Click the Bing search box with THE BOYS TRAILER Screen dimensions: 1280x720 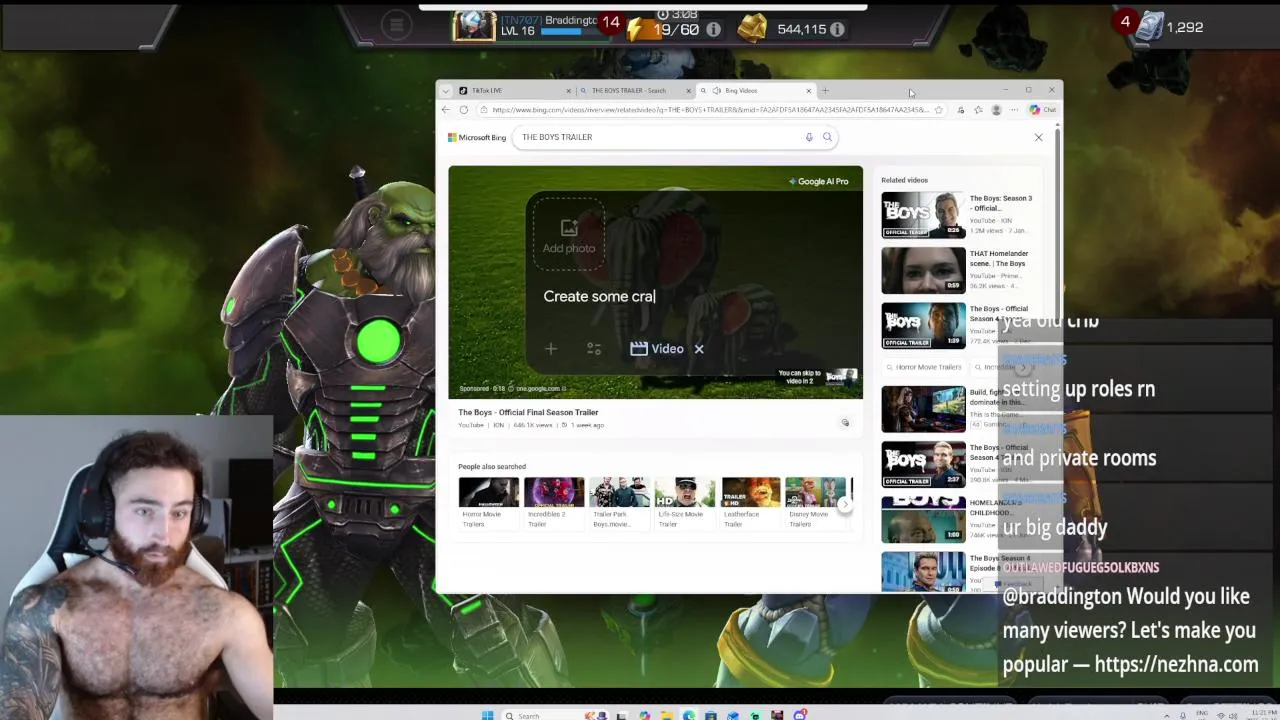point(675,137)
